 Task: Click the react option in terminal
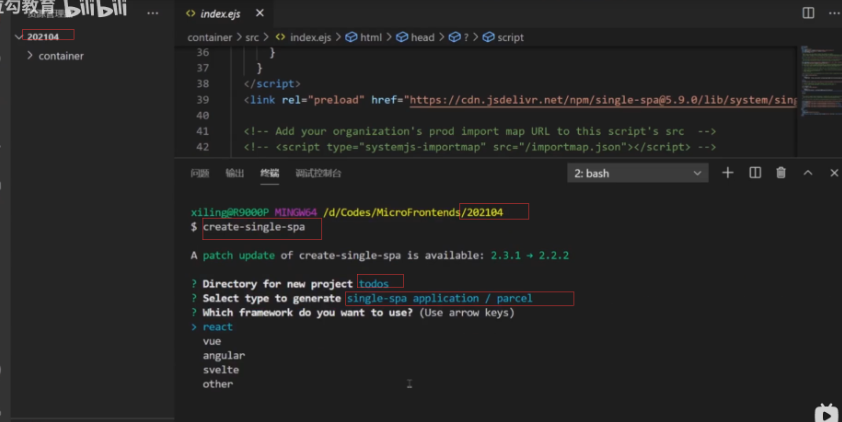(217, 326)
